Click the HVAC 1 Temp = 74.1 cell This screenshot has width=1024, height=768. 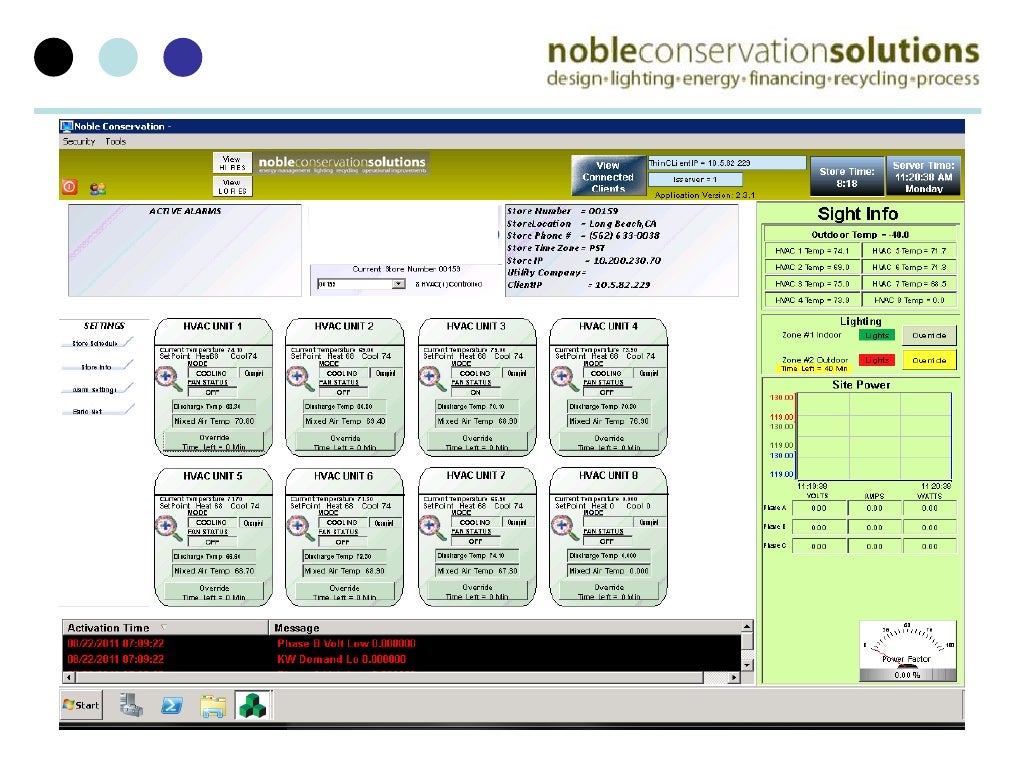pyautogui.click(x=812, y=251)
